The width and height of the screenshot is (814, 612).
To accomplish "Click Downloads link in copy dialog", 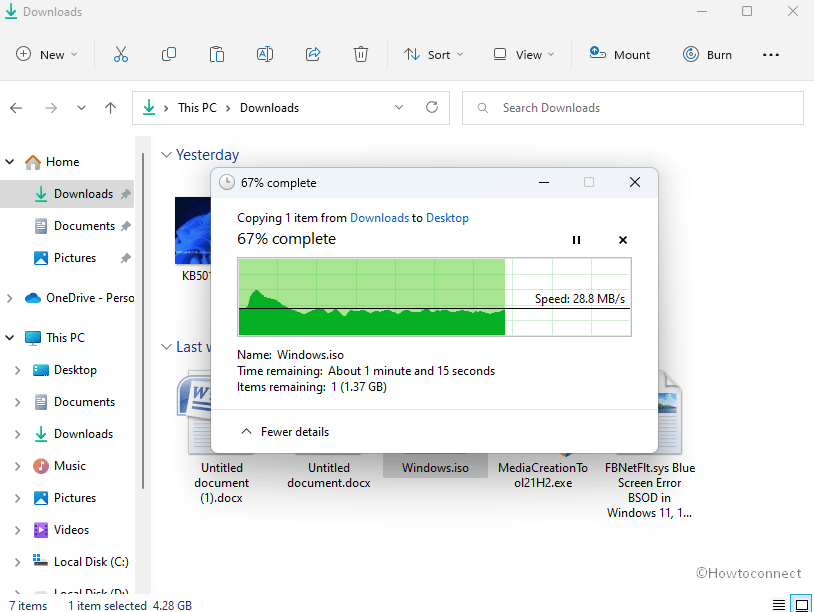I will [x=379, y=218].
